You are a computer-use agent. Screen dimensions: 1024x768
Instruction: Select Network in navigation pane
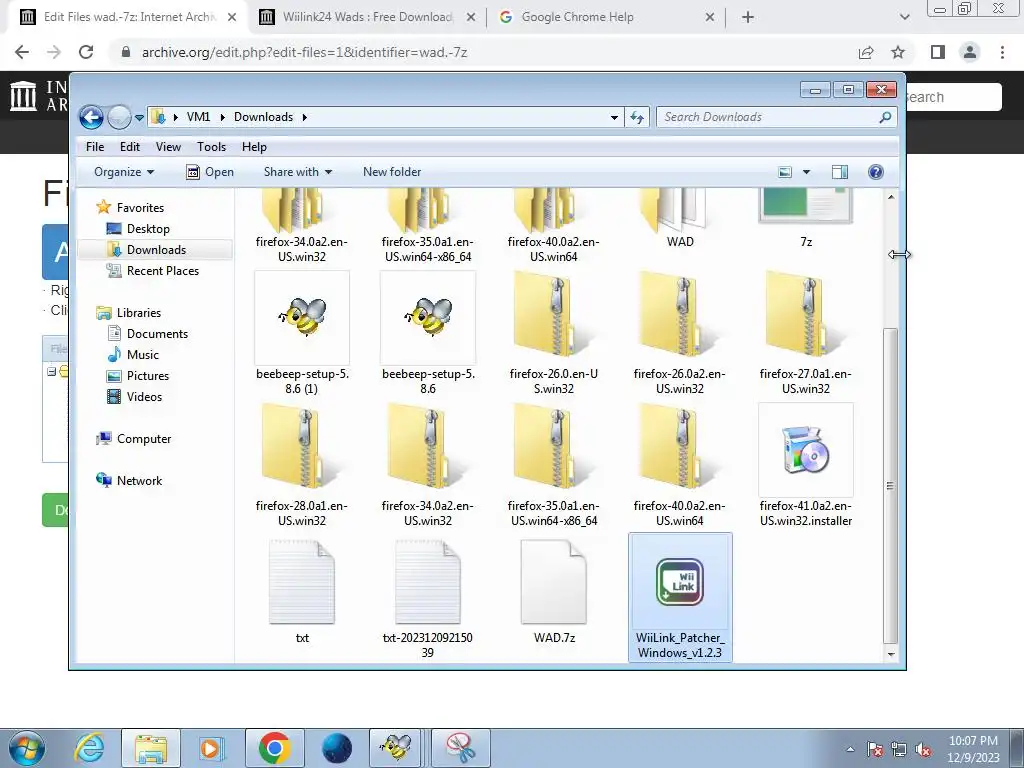coord(139,481)
